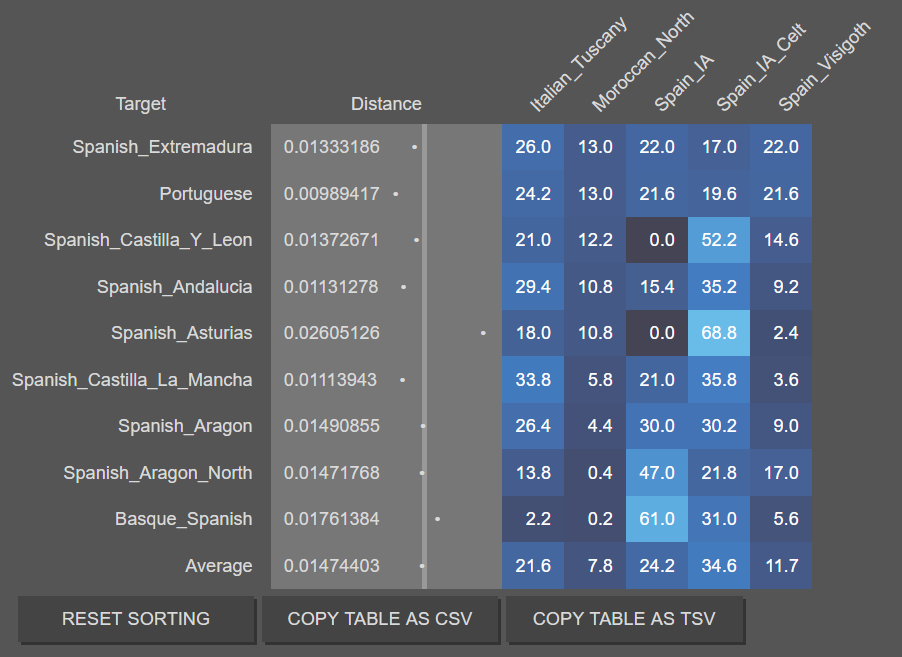The image size is (902, 657).
Task: Click the 2.2 cell in Basque_Spanish row
Action: [533, 519]
